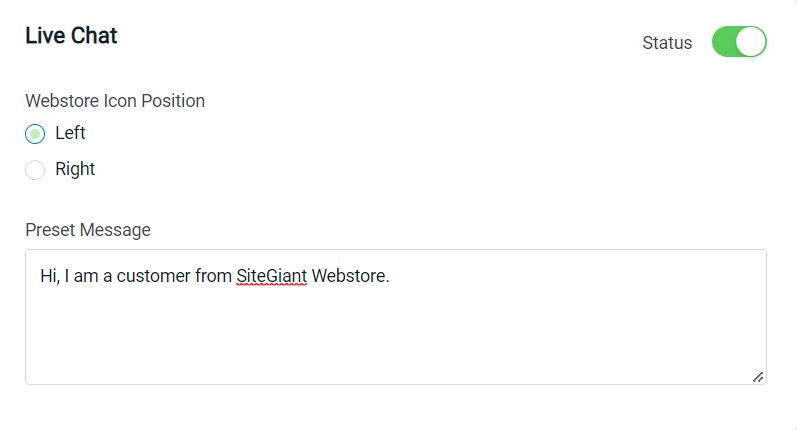This screenshot has height=430, width=797.
Task: Click the underlined word 'SiteGiant'
Action: [x=271, y=276]
